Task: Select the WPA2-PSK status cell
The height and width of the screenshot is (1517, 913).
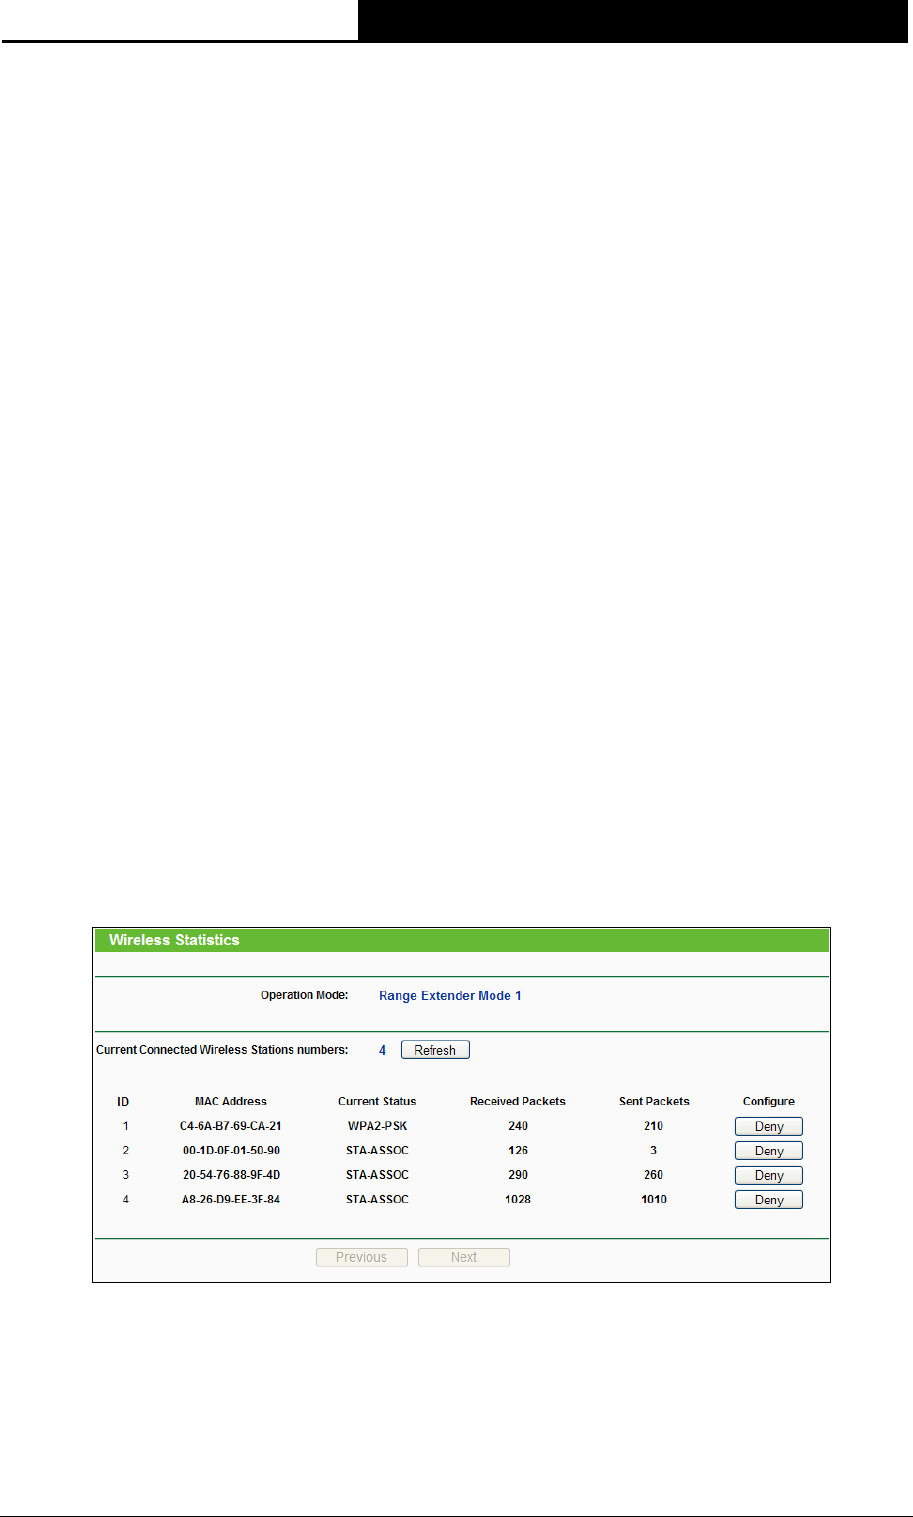Action: [377, 1126]
